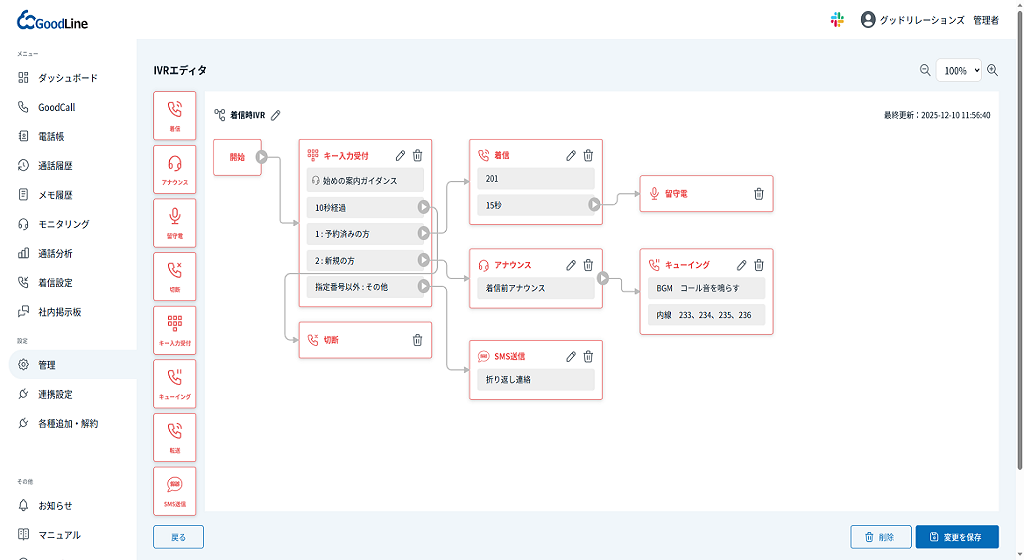Select the SMS送信 tool in palette

click(x=175, y=491)
